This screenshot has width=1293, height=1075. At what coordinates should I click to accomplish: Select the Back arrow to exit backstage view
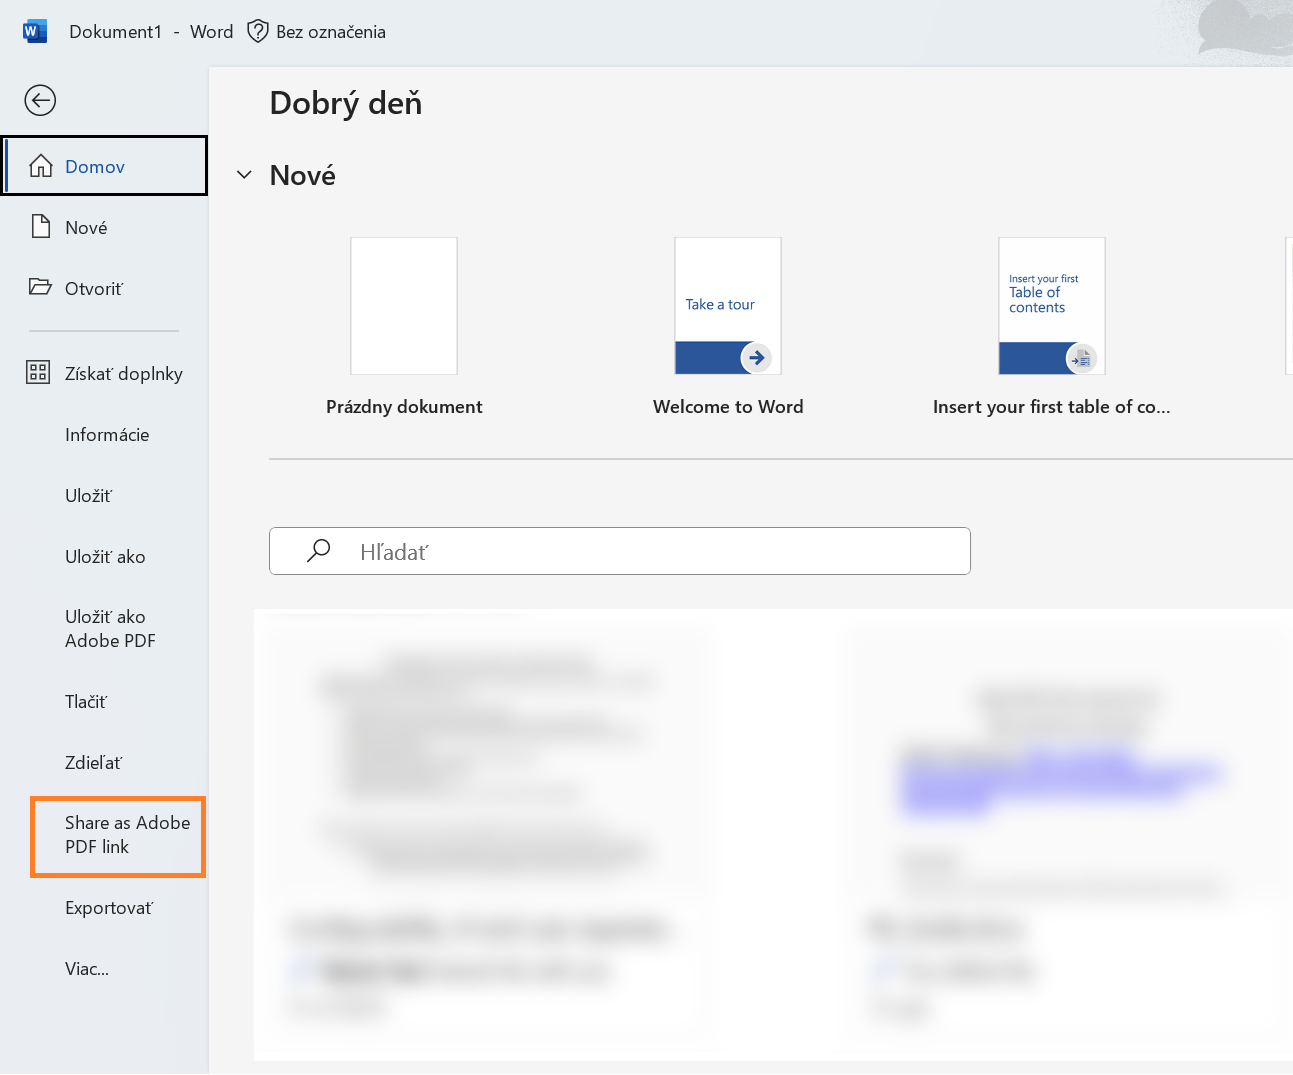click(x=40, y=100)
